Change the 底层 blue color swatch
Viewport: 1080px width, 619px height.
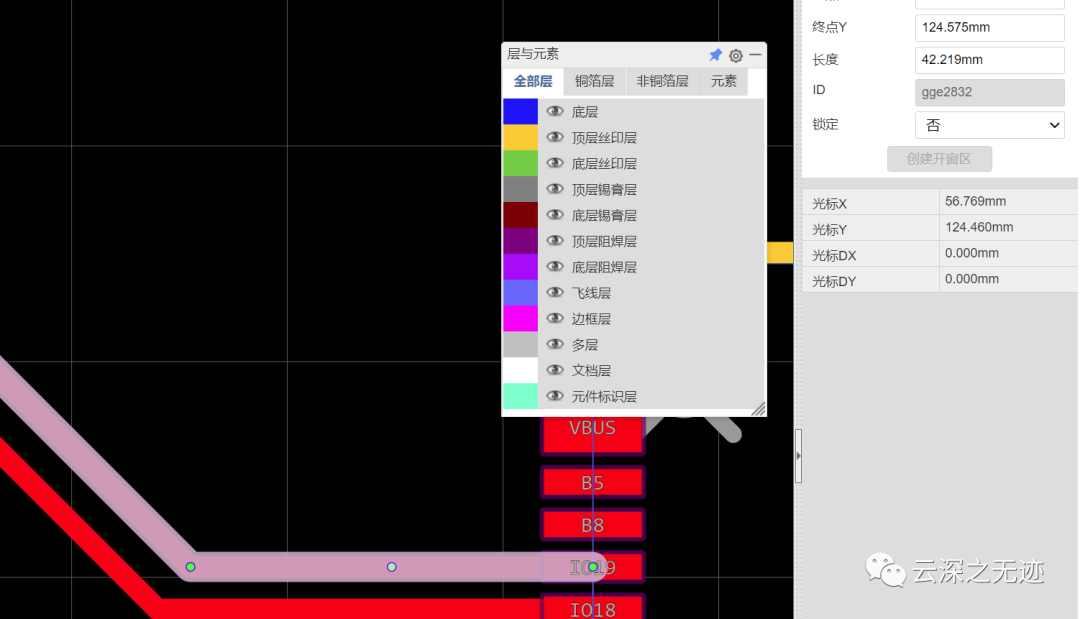click(520, 111)
